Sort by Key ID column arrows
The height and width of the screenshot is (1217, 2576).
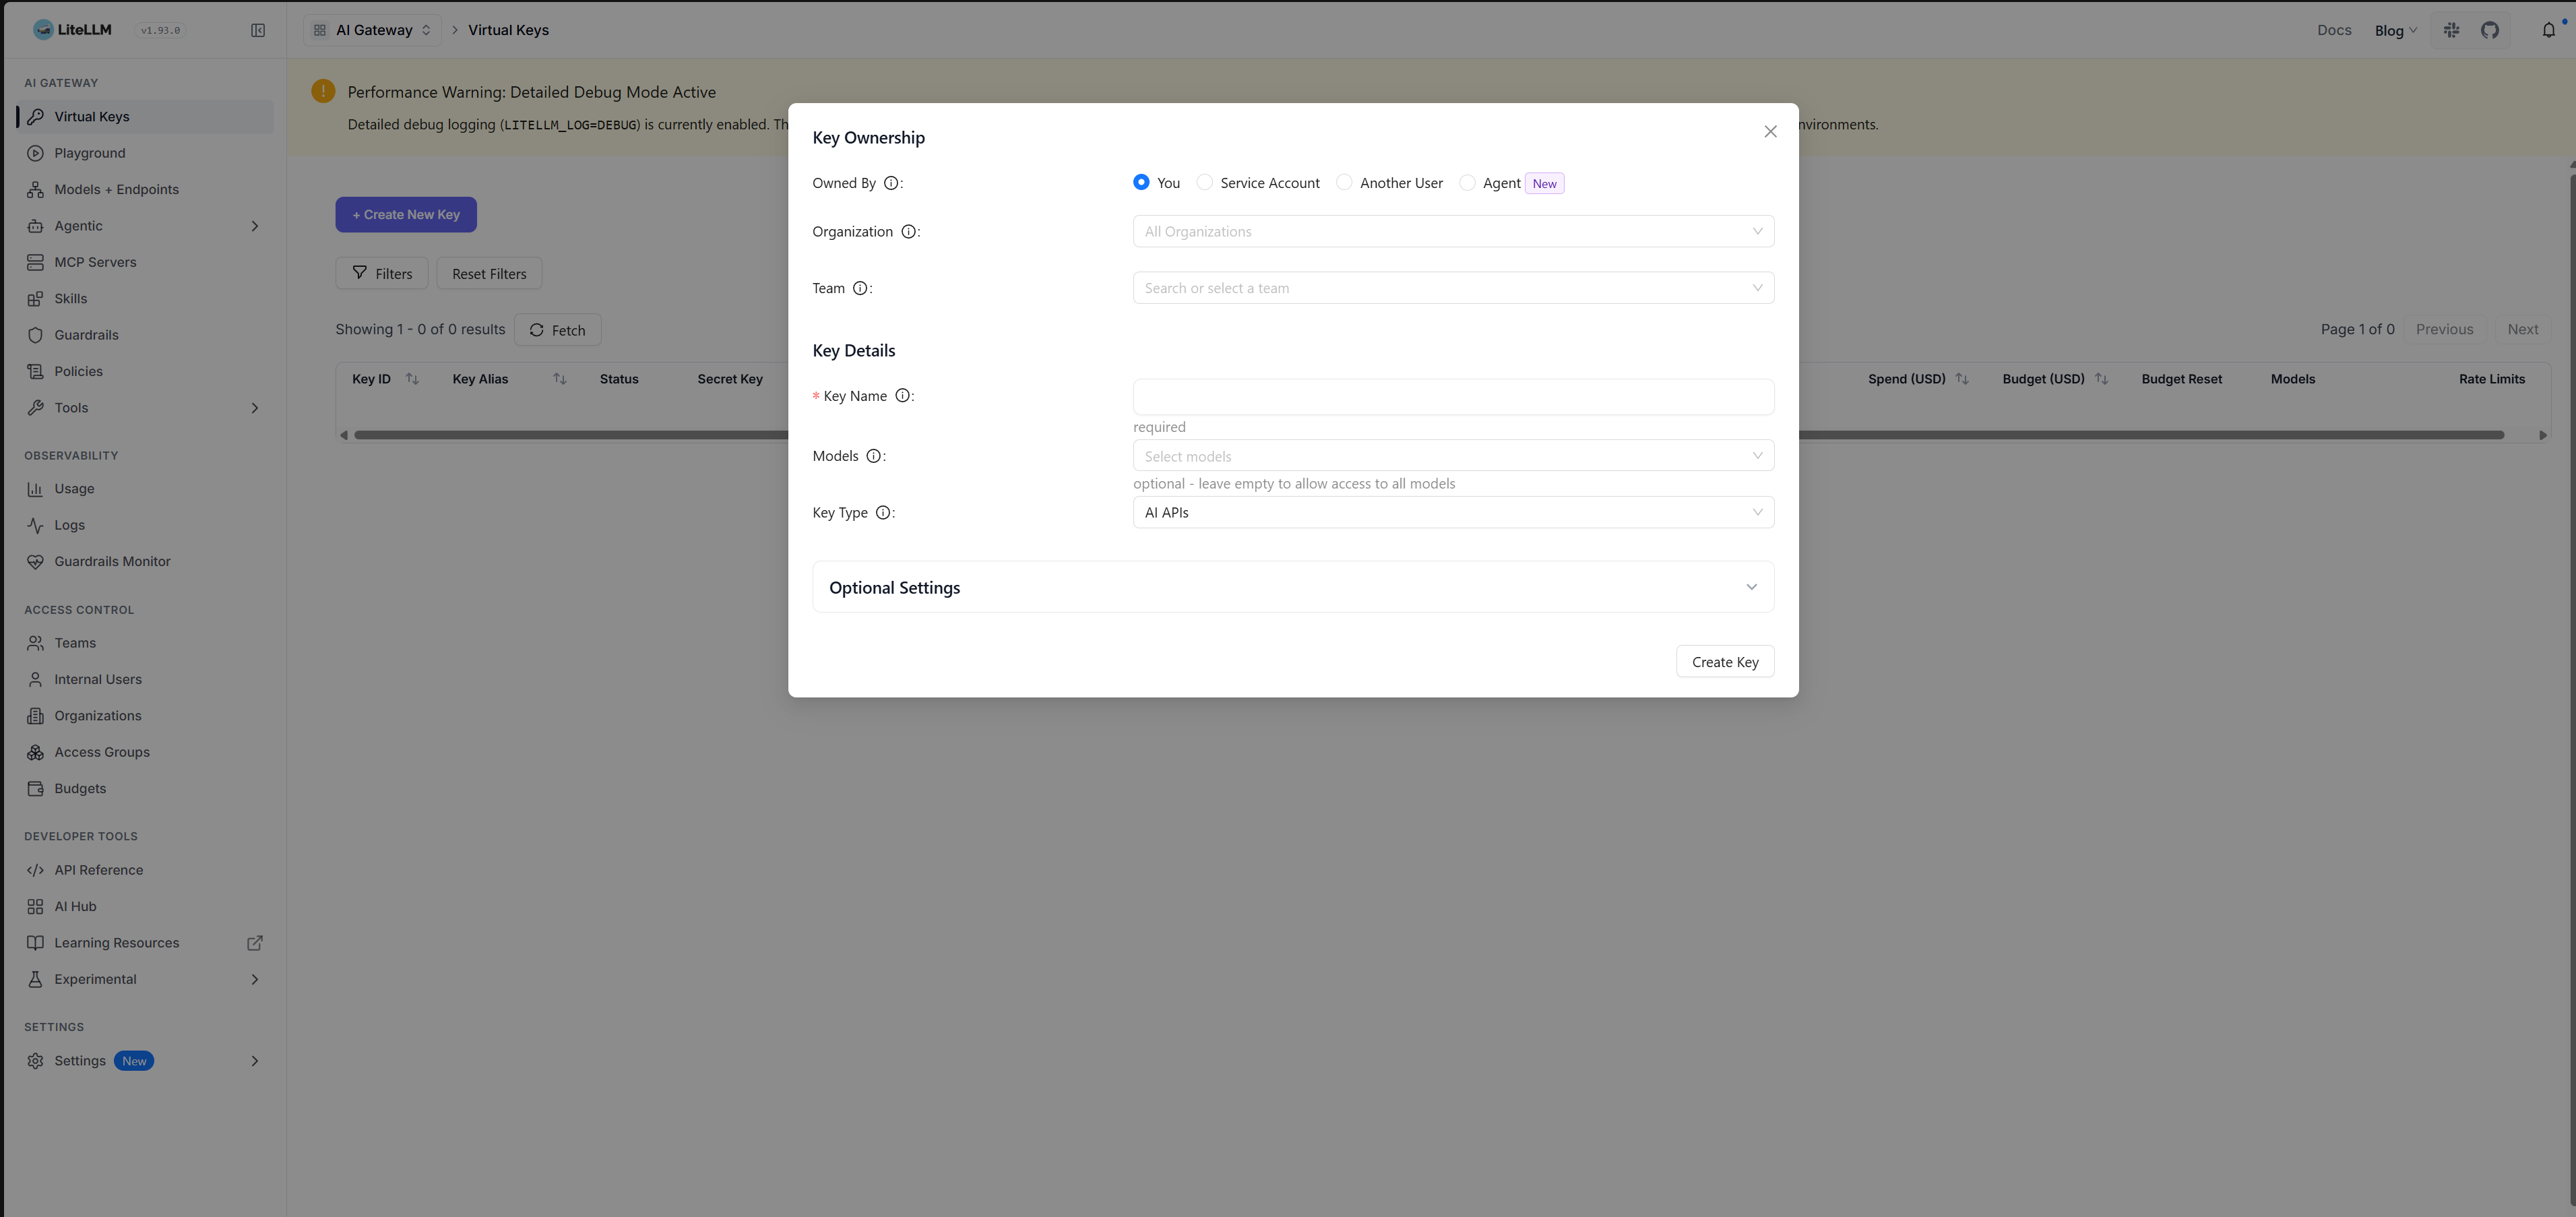(x=412, y=379)
